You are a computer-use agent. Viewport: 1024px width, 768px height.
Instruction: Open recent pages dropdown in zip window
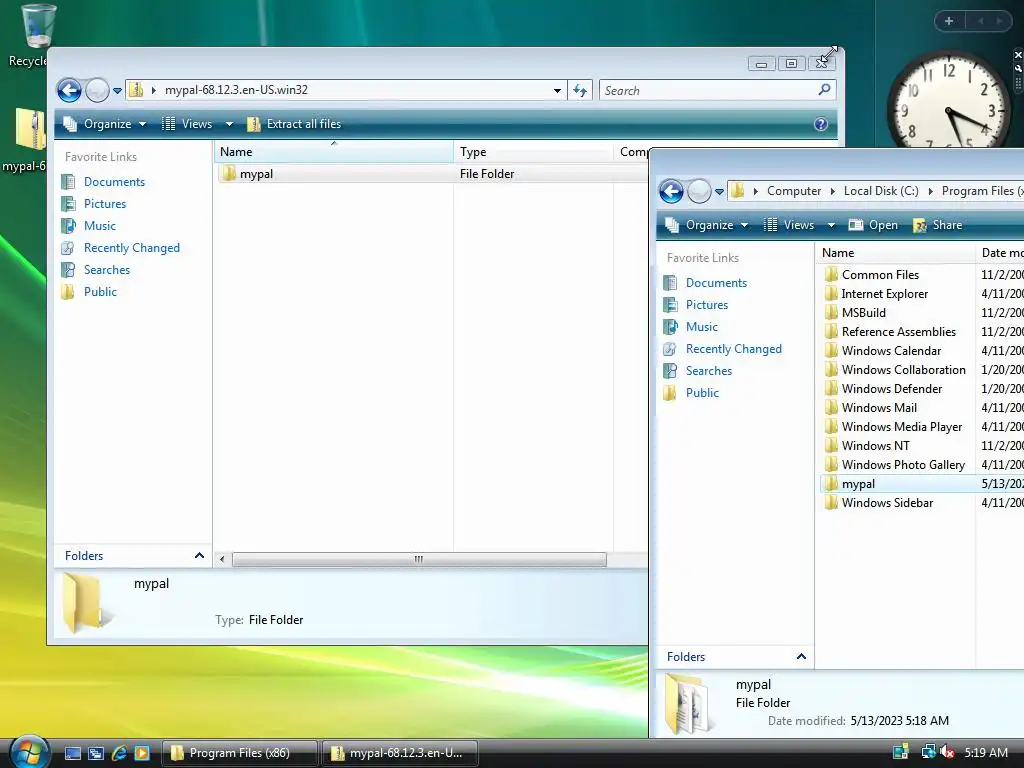[x=118, y=91]
